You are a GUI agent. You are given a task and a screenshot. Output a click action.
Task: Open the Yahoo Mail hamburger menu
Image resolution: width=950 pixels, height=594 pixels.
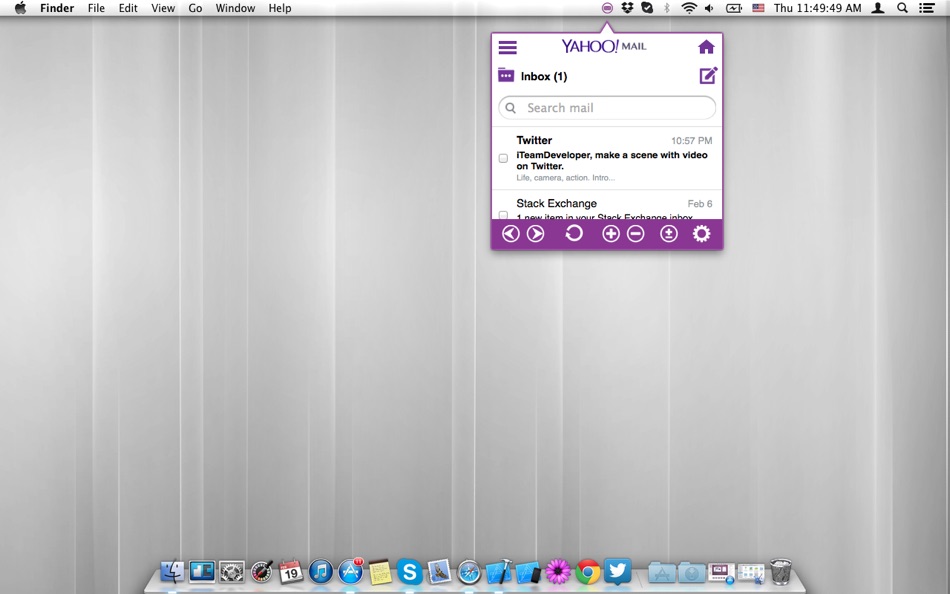pos(508,47)
